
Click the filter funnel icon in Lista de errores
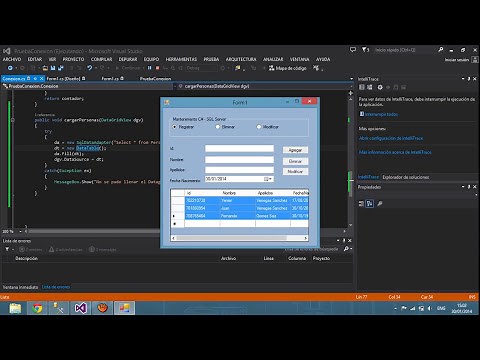(x=7, y=249)
